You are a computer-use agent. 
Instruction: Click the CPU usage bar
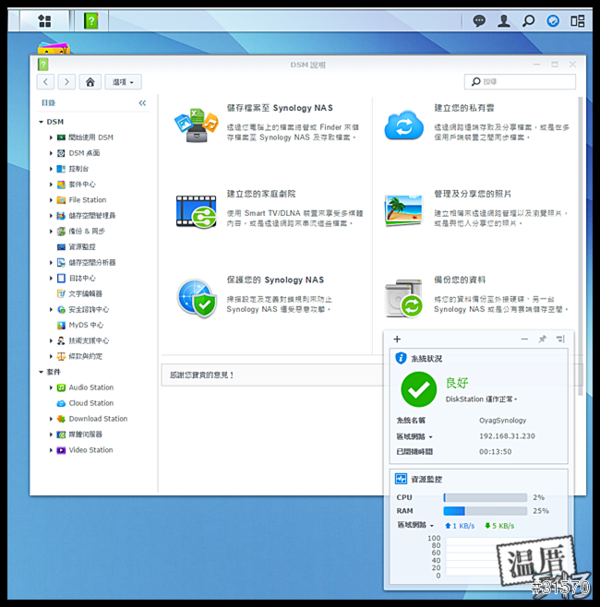point(485,497)
